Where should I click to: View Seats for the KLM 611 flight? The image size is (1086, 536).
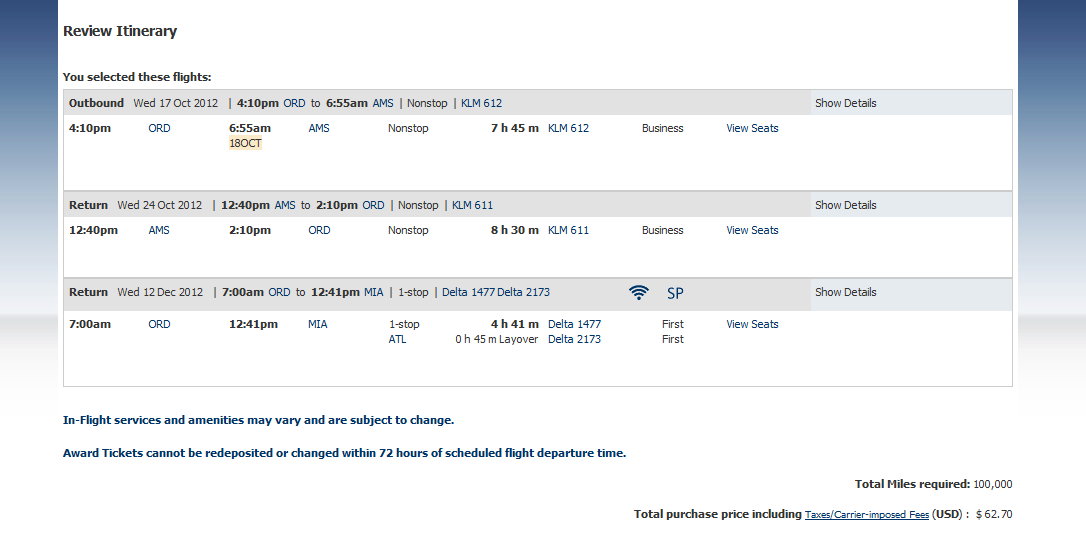coord(752,230)
